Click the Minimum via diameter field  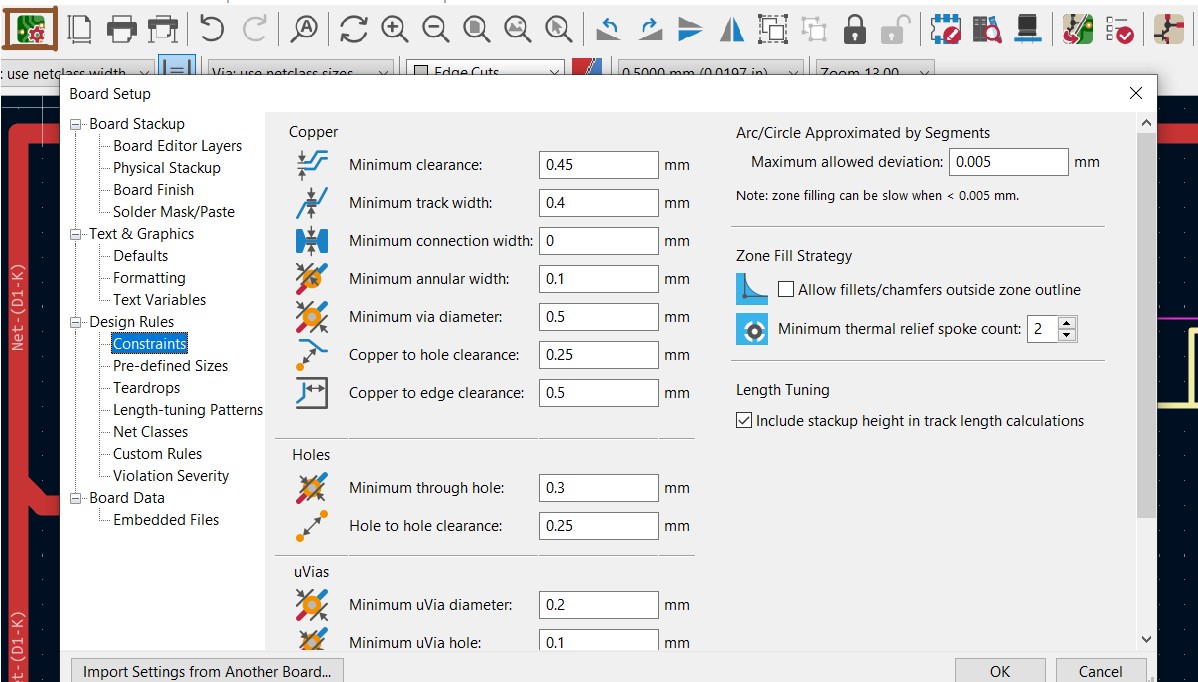598,317
